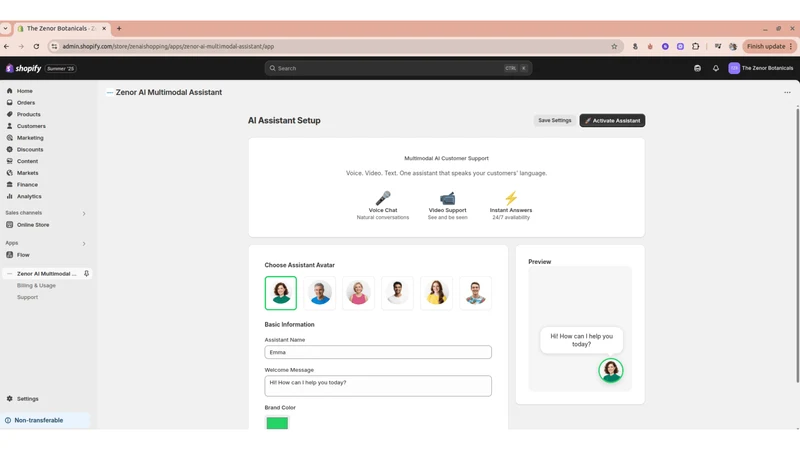This screenshot has width=800, height=450.
Task: Select the blonde woman in pink avatar
Action: point(359,293)
